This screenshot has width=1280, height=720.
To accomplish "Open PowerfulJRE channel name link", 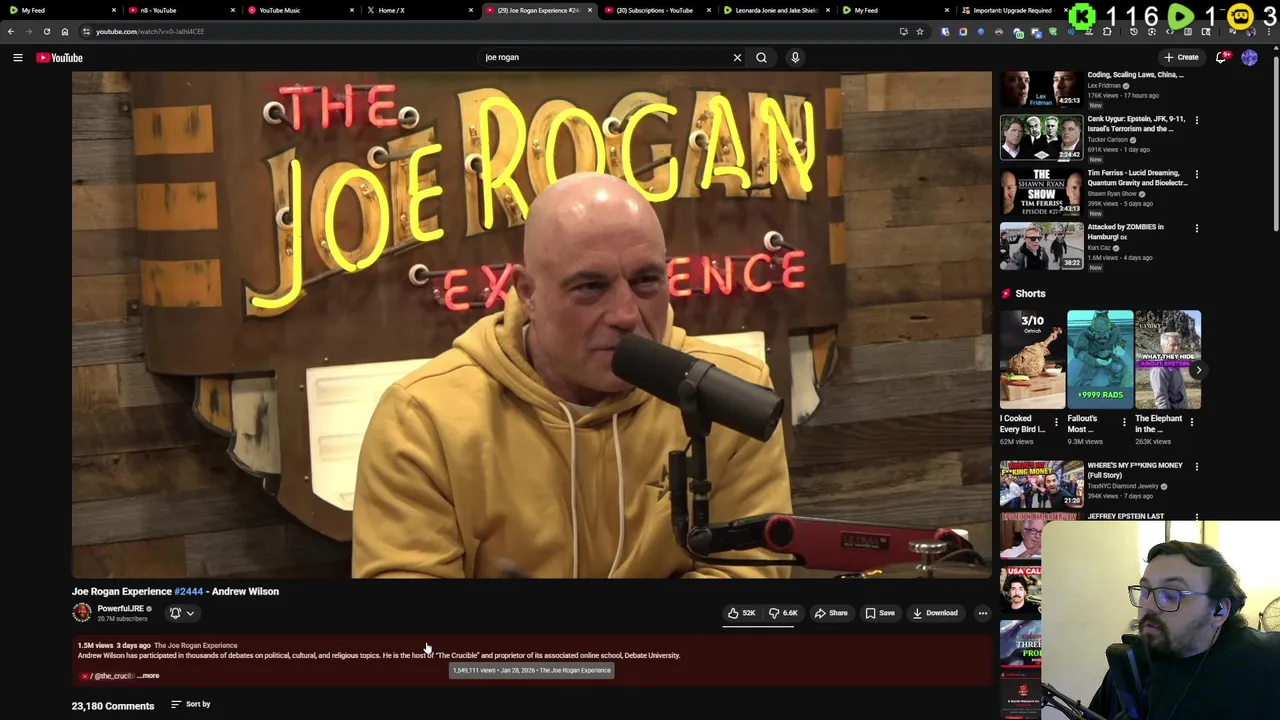I will tap(121, 608).
